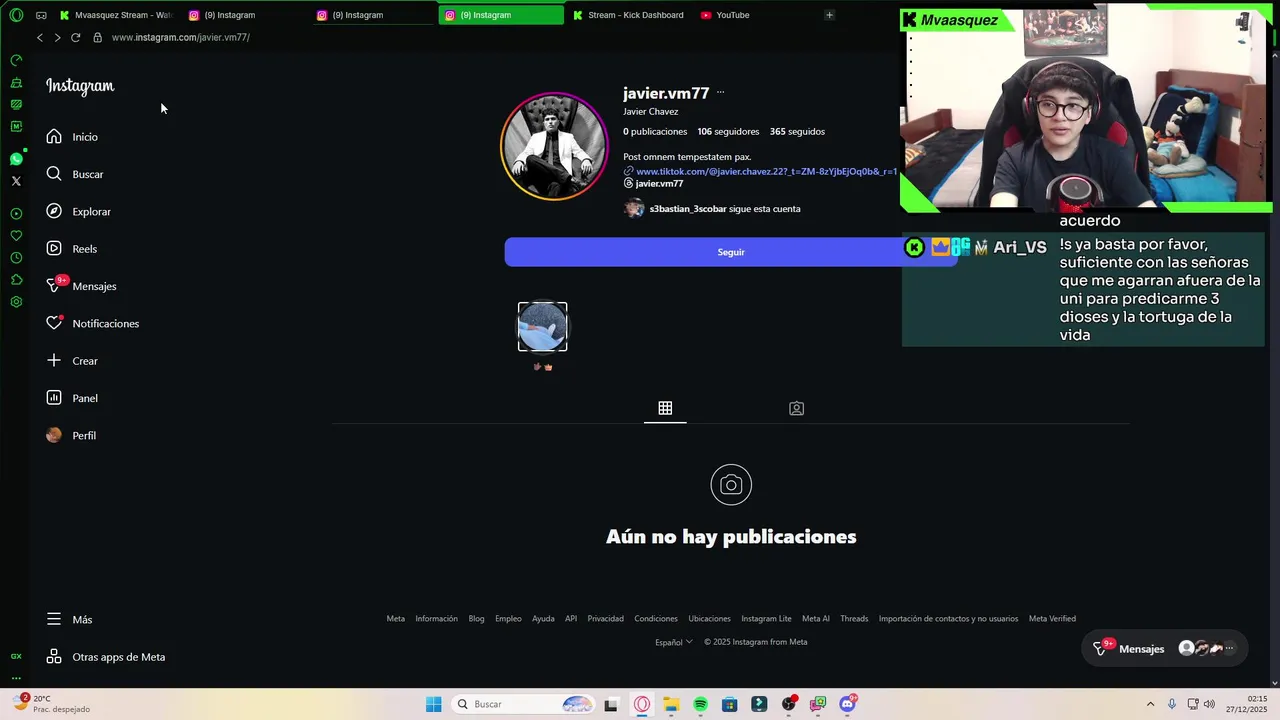This screenshot has width=1280, height=720.
Task: Open File Explorer from the taskbar
Action: pos(671,704)
